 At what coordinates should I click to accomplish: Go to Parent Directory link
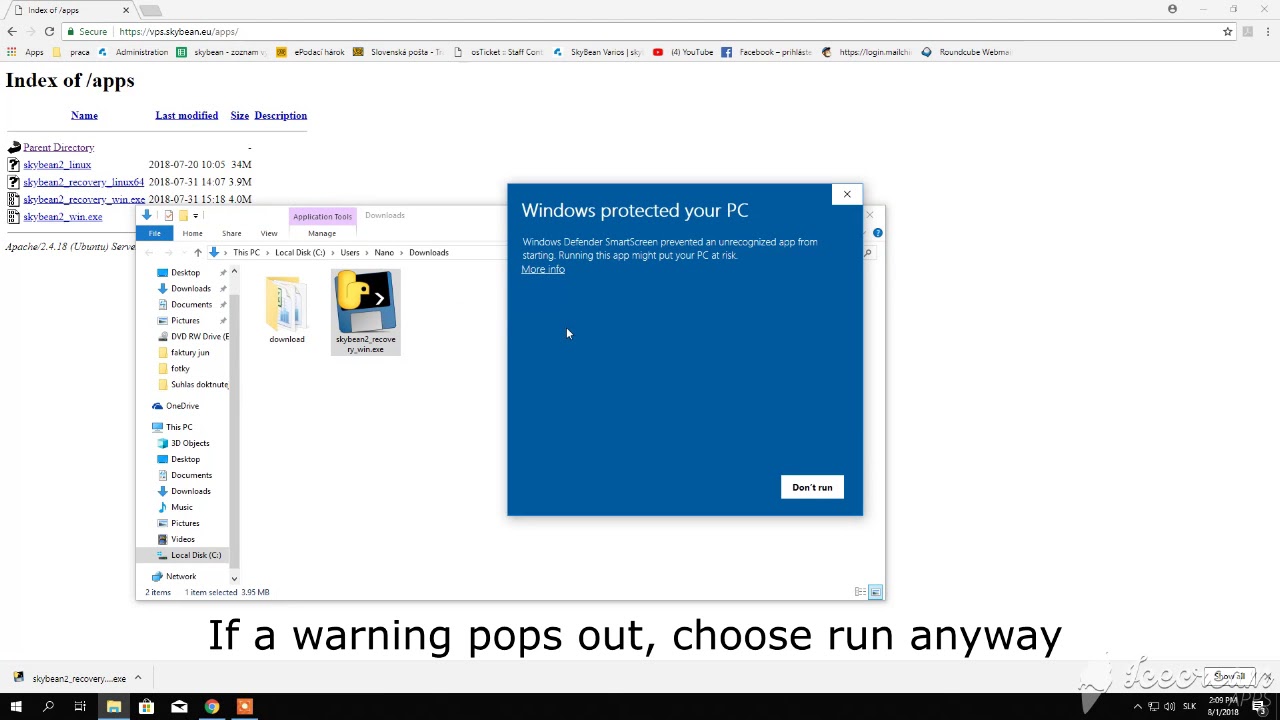coord(58,147)
